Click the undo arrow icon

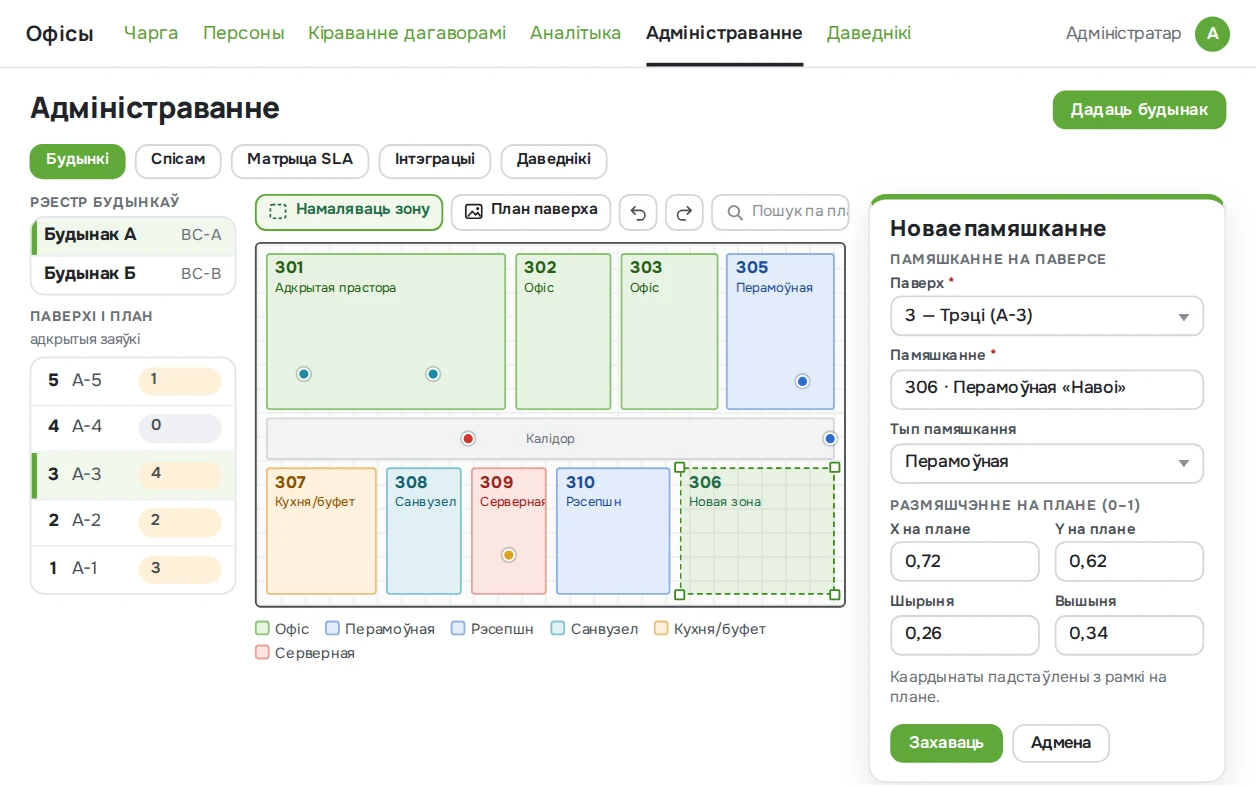pyautogui.click(x=638, y=212)
